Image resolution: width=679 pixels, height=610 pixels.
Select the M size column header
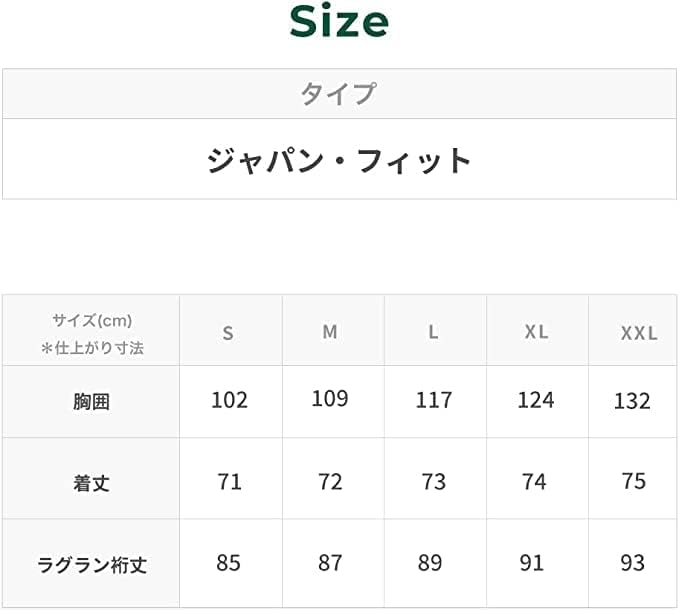(x=330, y=332)
